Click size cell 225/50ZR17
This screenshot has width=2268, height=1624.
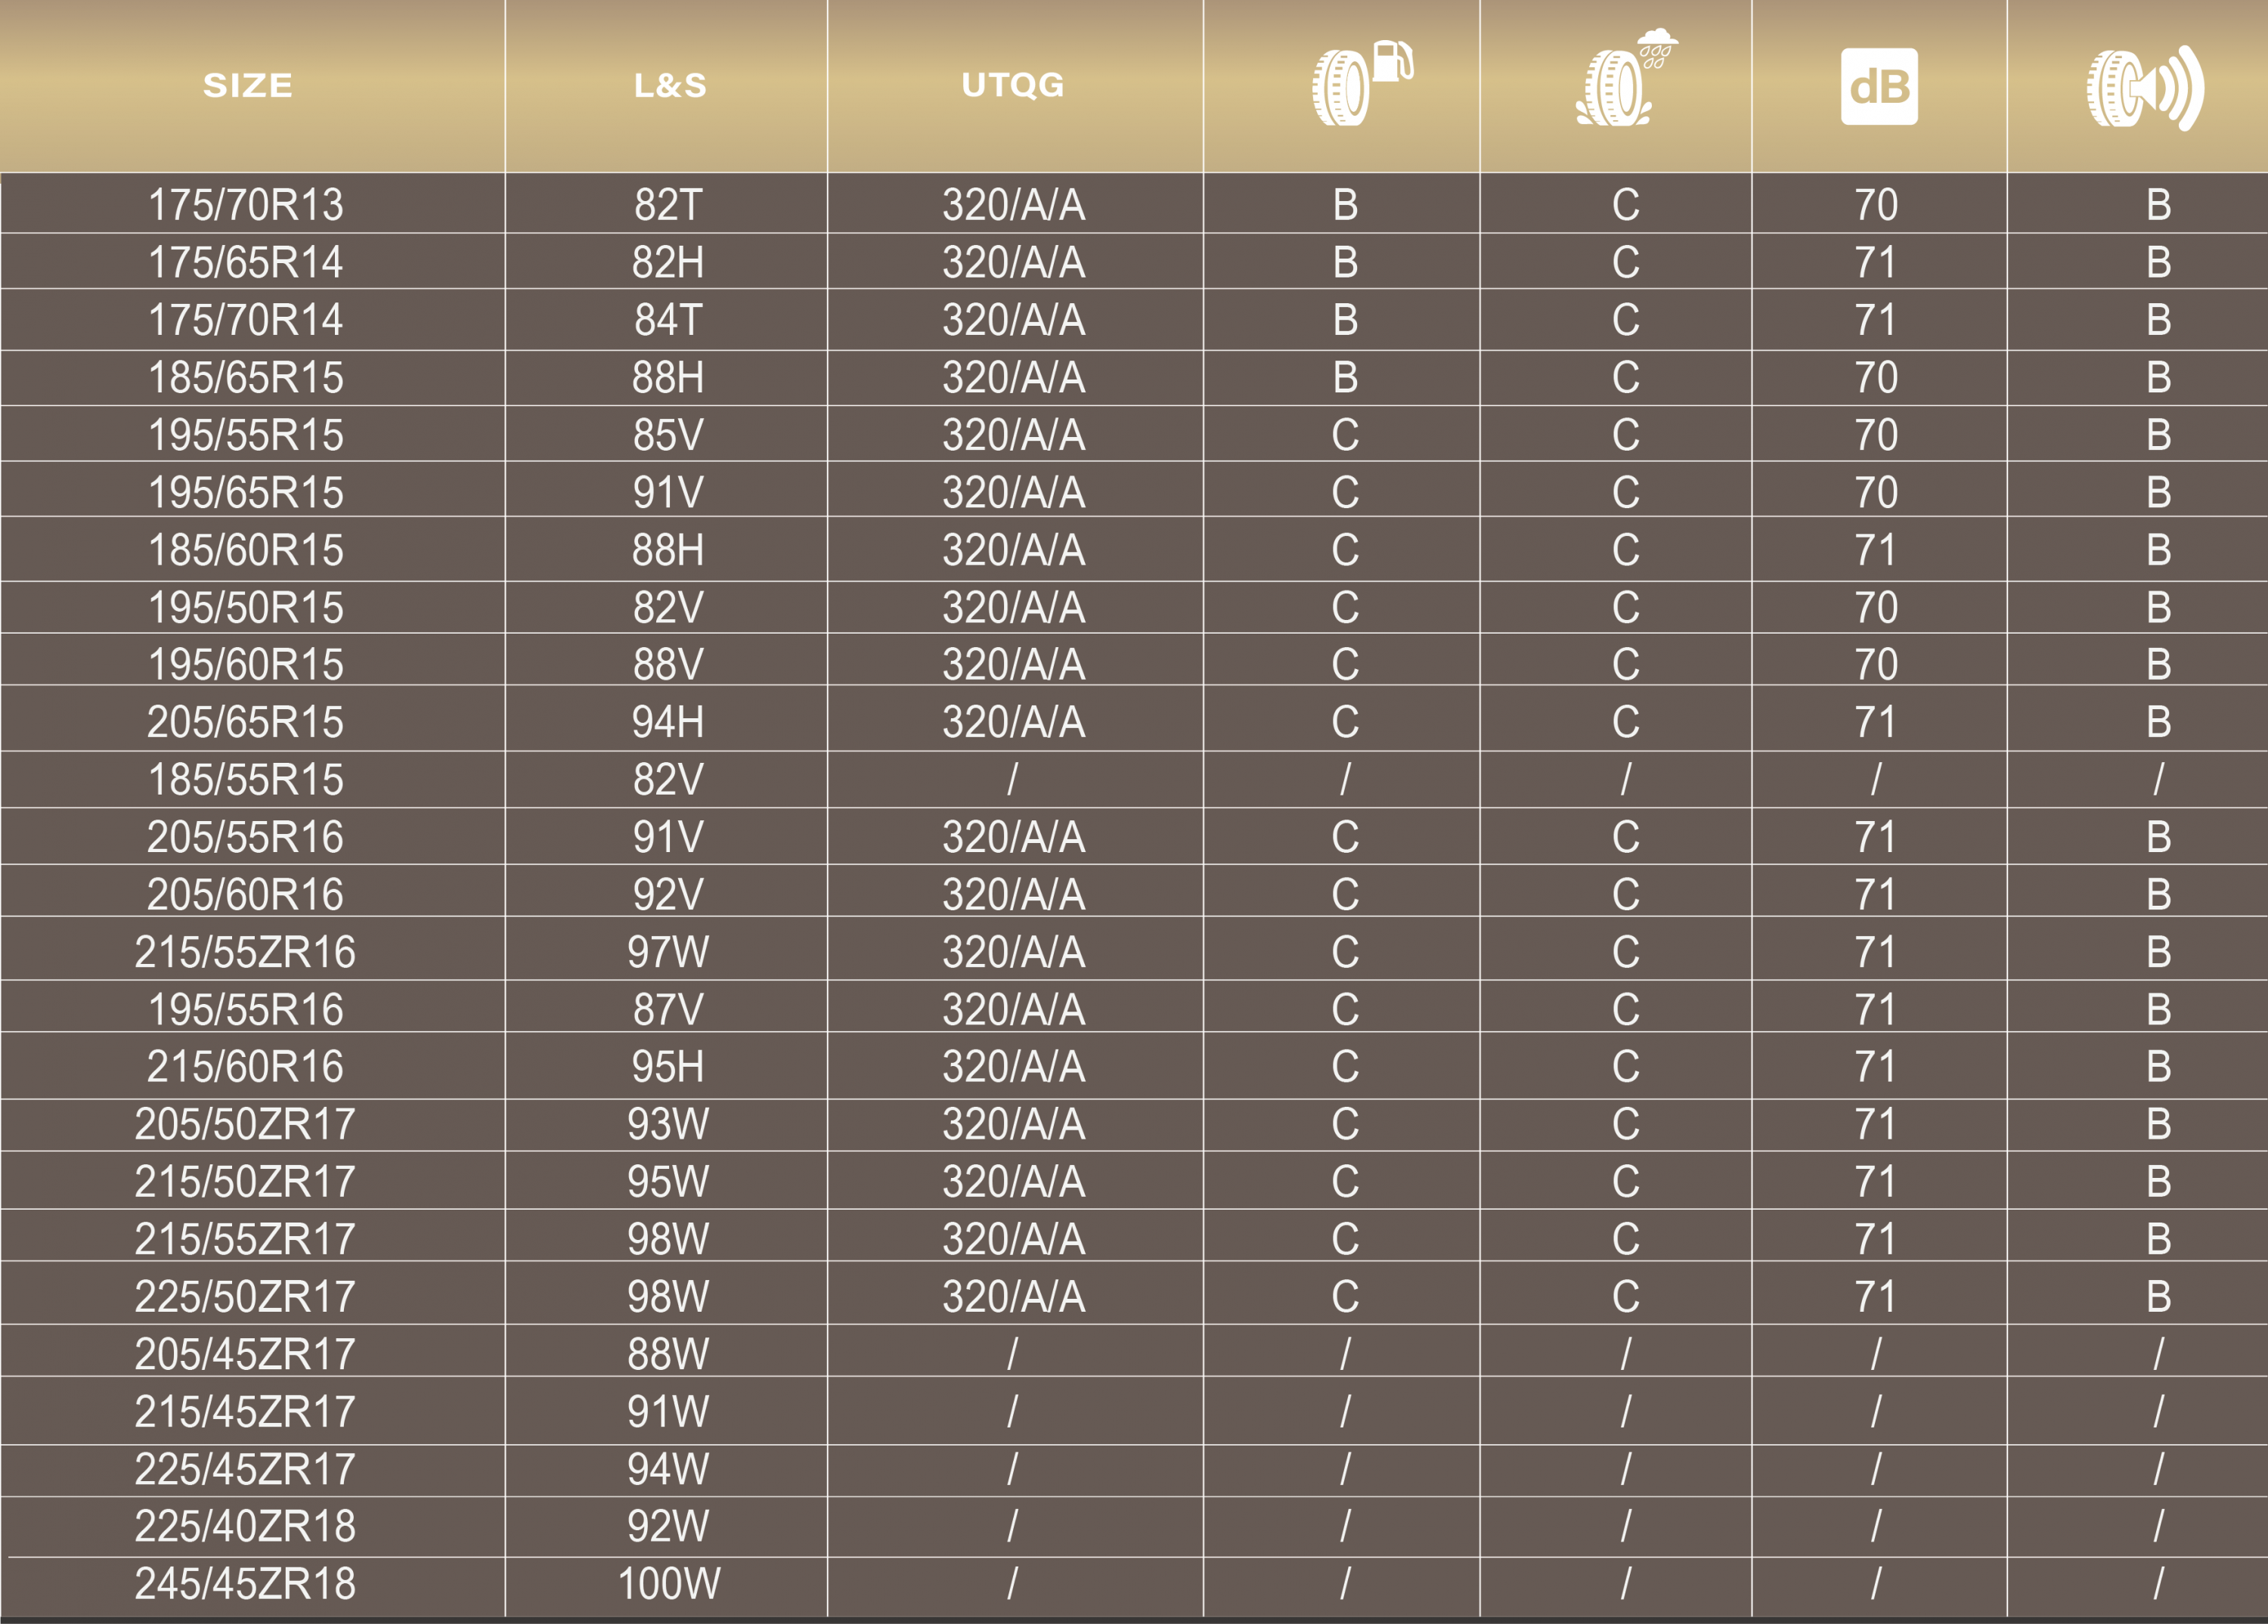(x=246, y=1296)
